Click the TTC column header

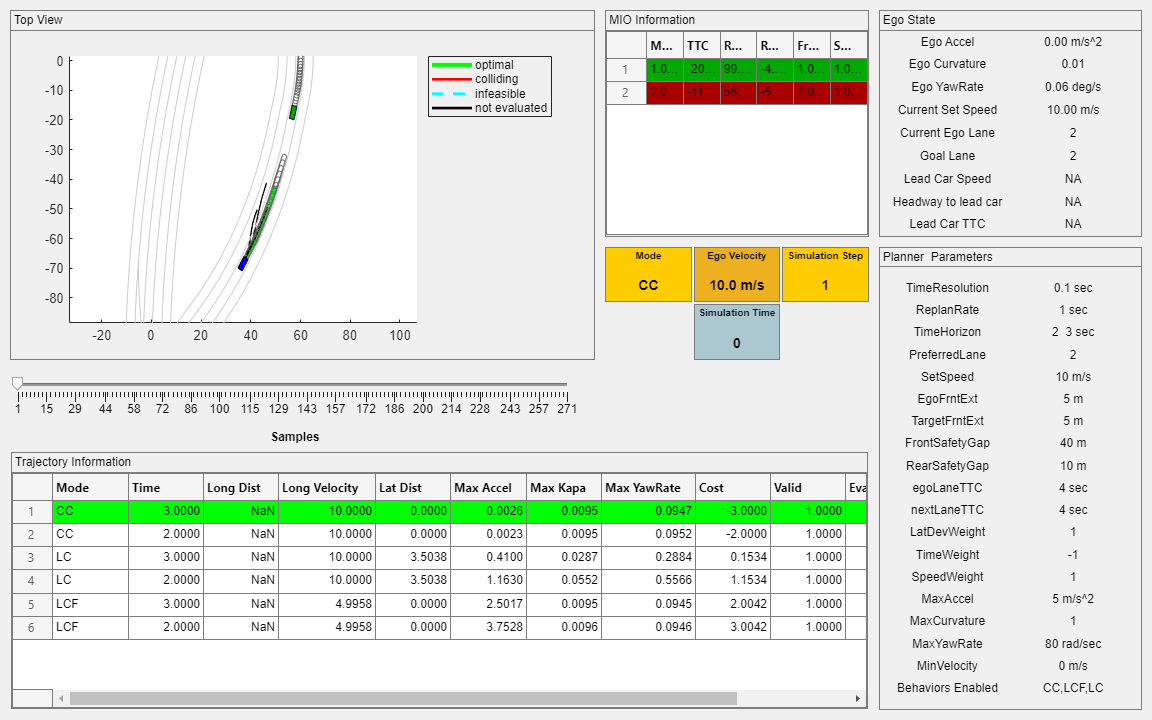[x=699, y=45]
